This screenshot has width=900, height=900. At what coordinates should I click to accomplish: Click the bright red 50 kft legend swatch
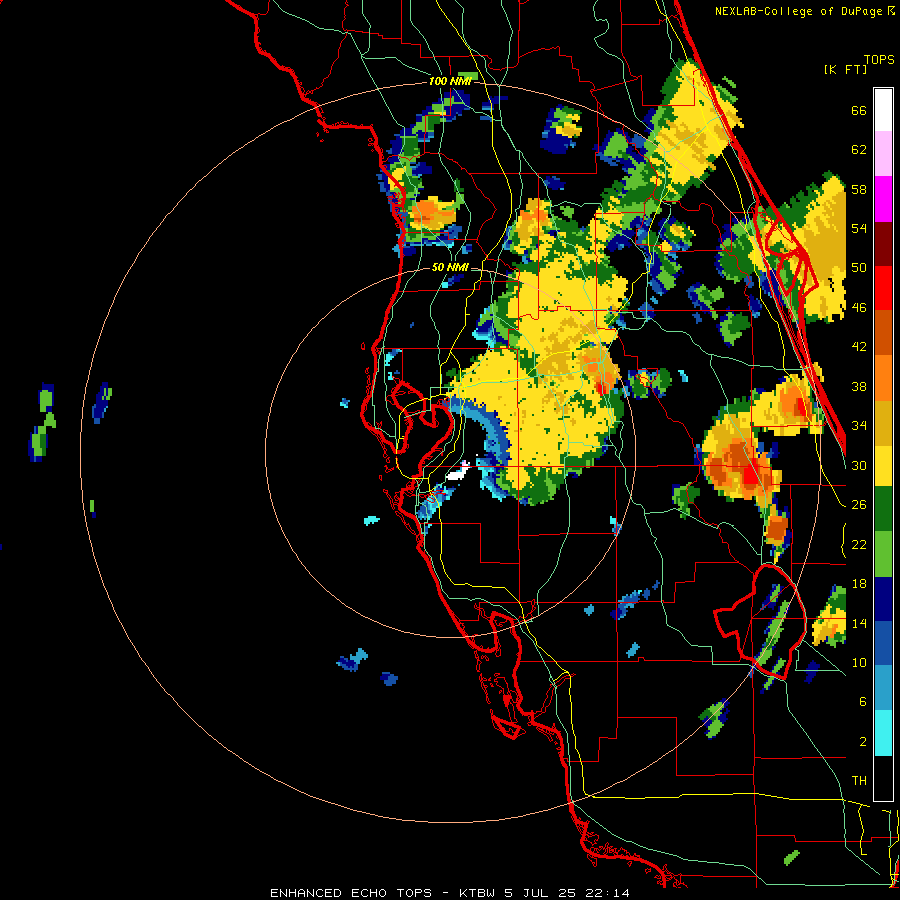883,288
